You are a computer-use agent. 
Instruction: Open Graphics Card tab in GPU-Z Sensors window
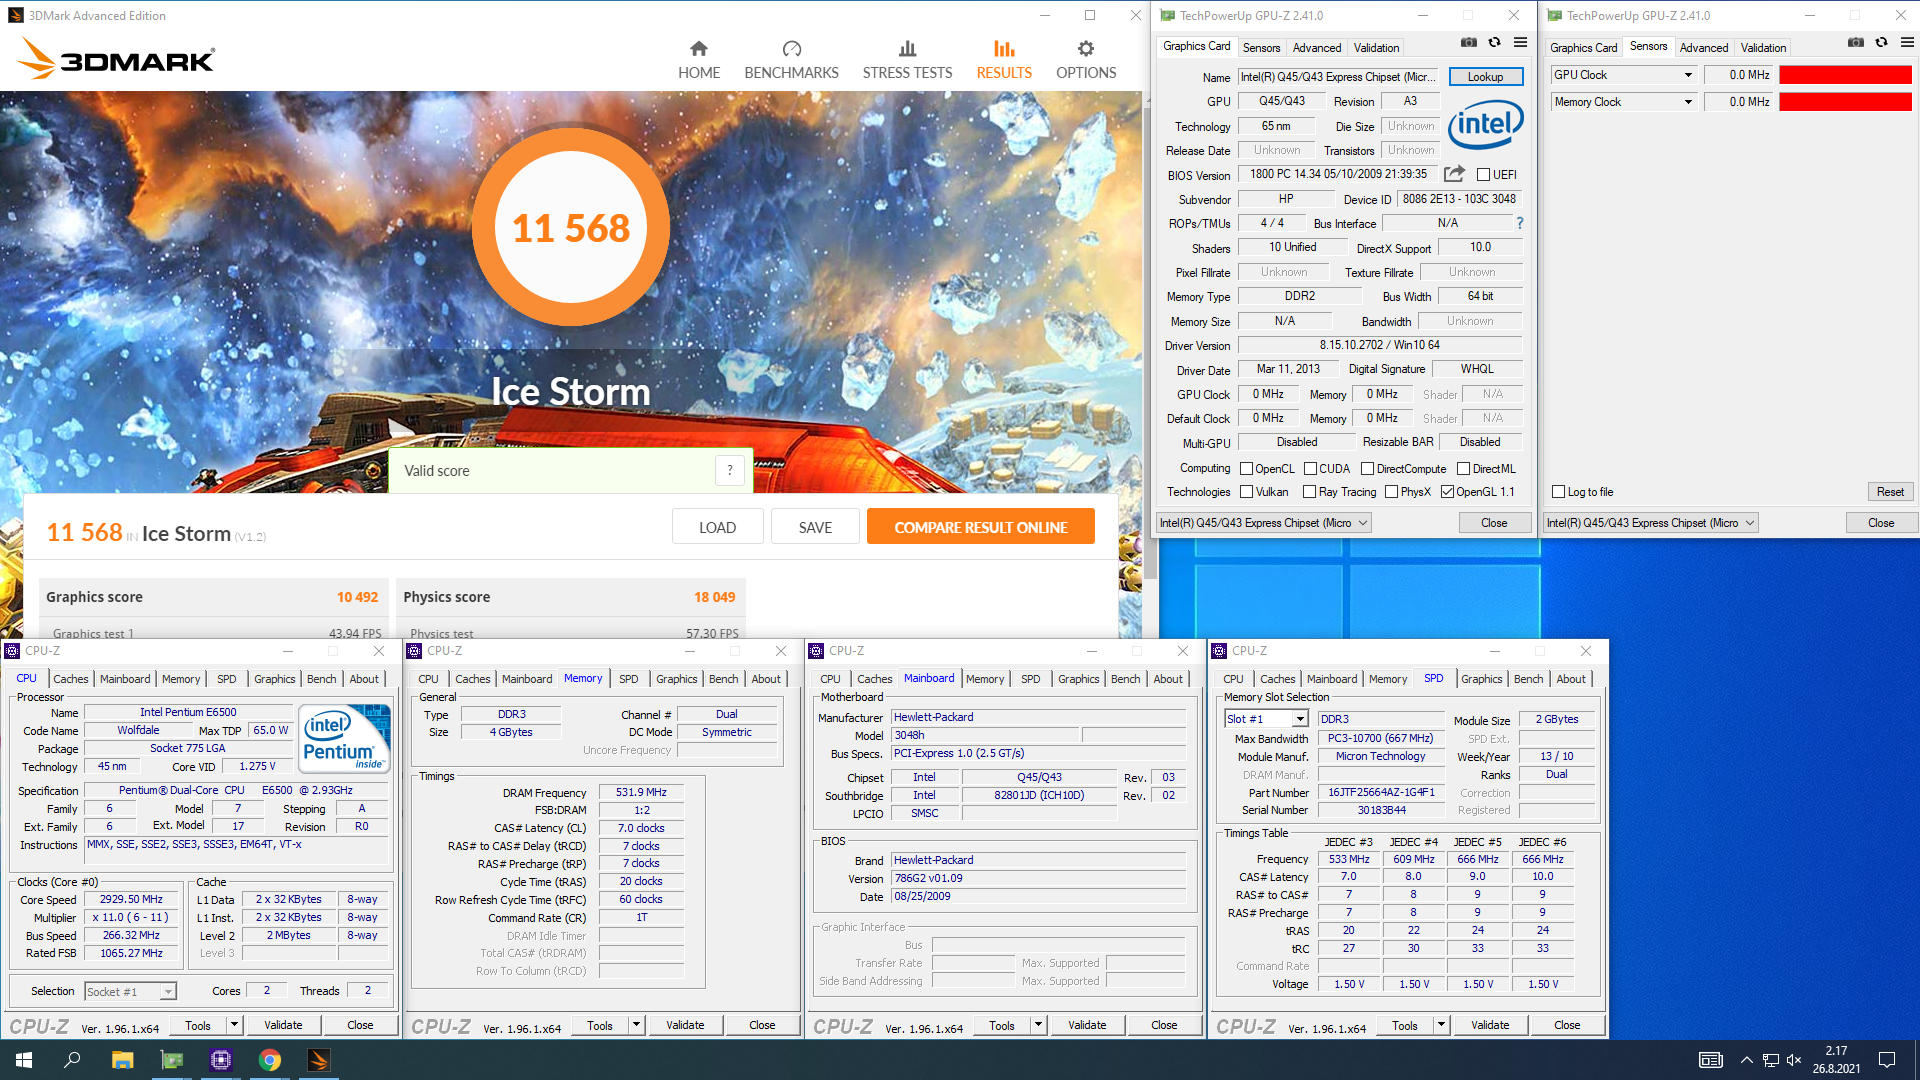pos(1583,48)
